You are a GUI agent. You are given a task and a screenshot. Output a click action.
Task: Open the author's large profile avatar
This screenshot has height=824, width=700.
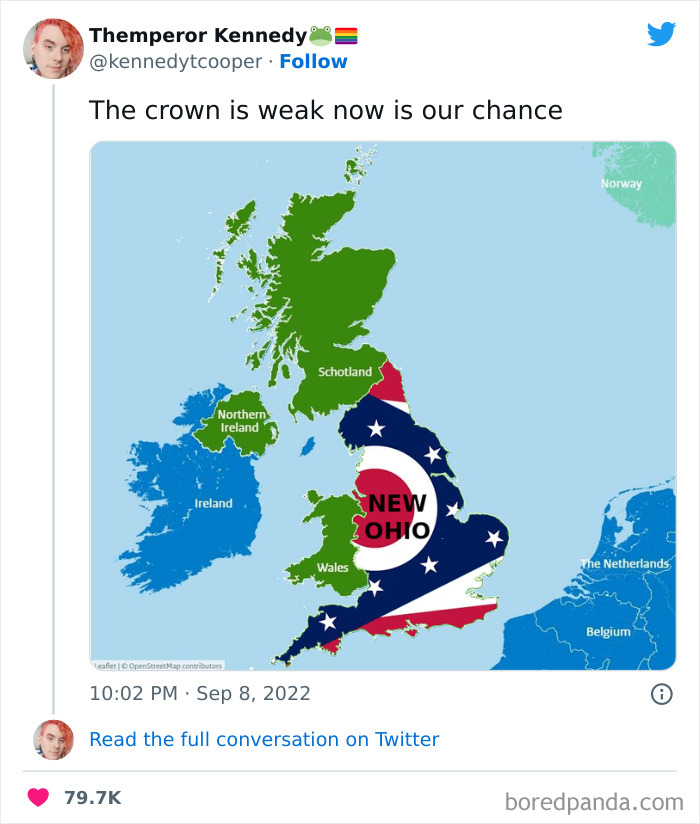click(x=52, y=48)
